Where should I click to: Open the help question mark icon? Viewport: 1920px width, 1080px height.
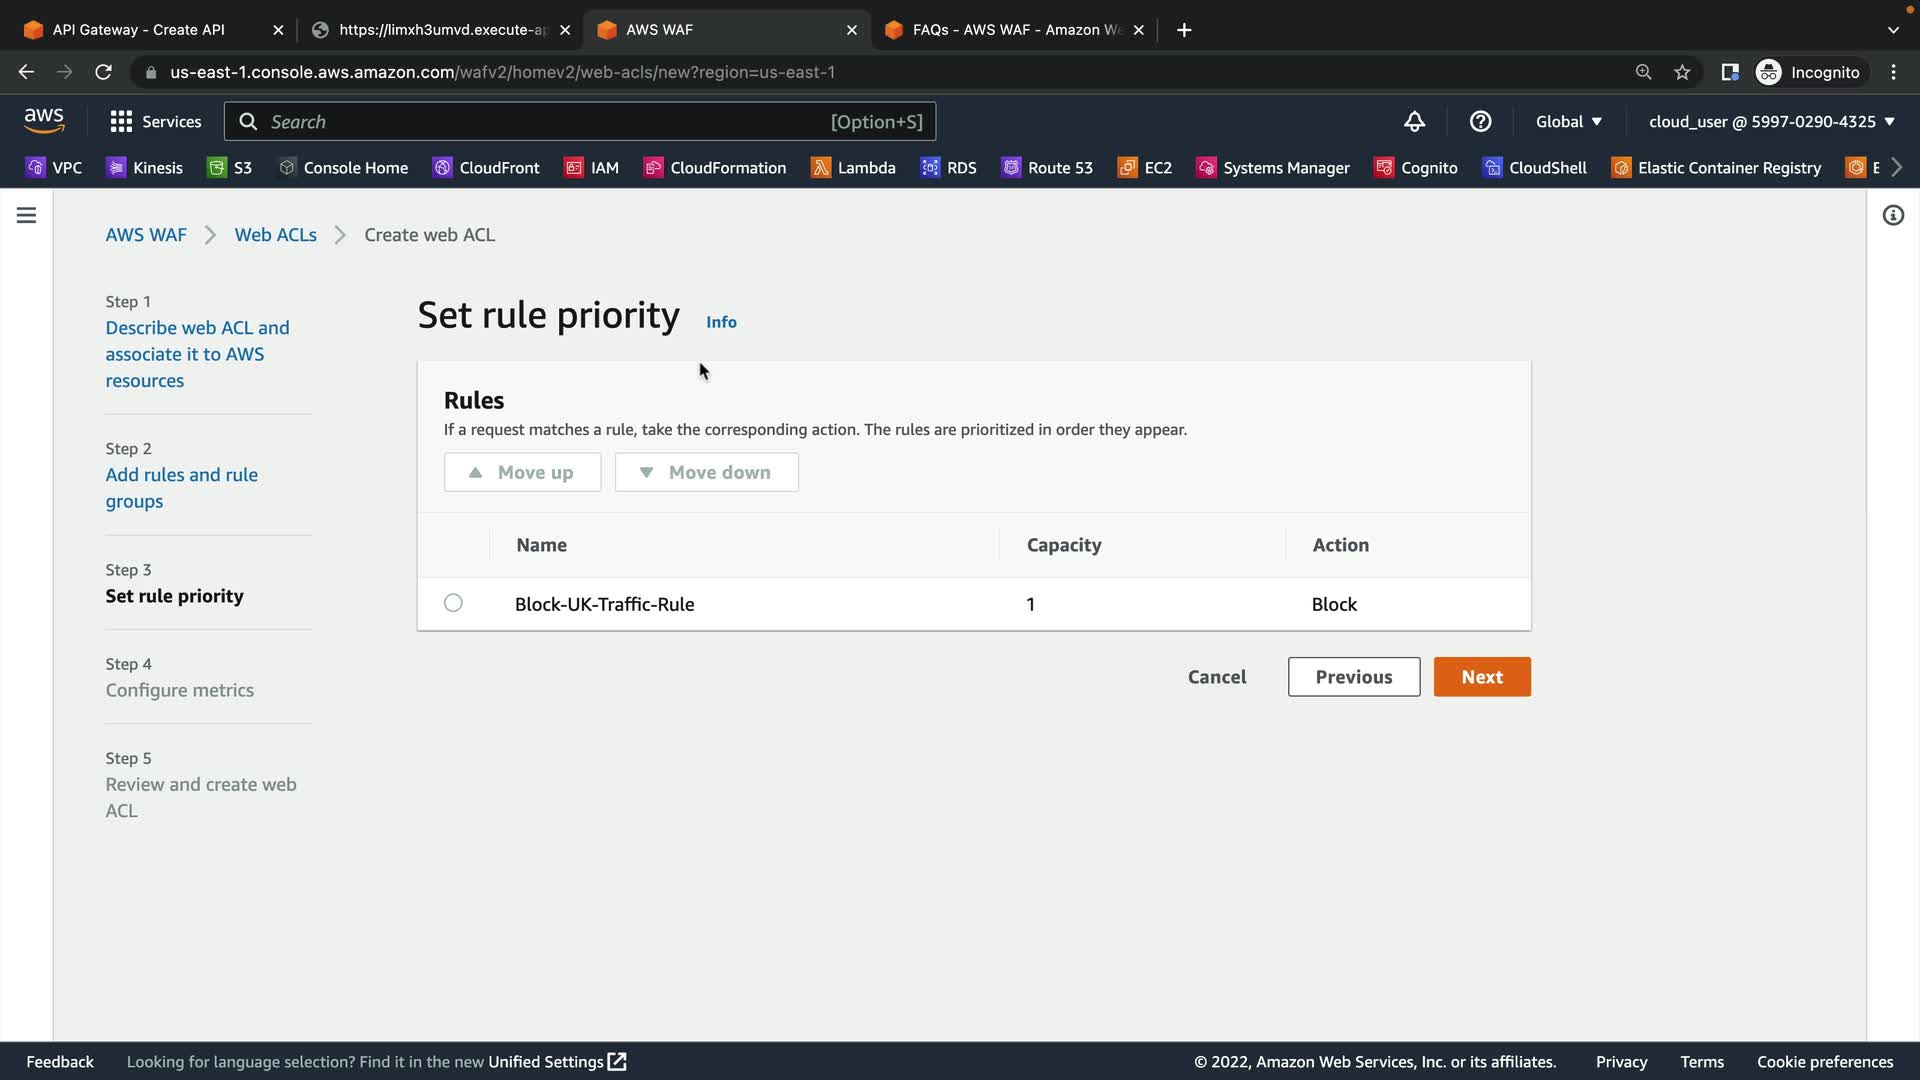coord(1480,121)
